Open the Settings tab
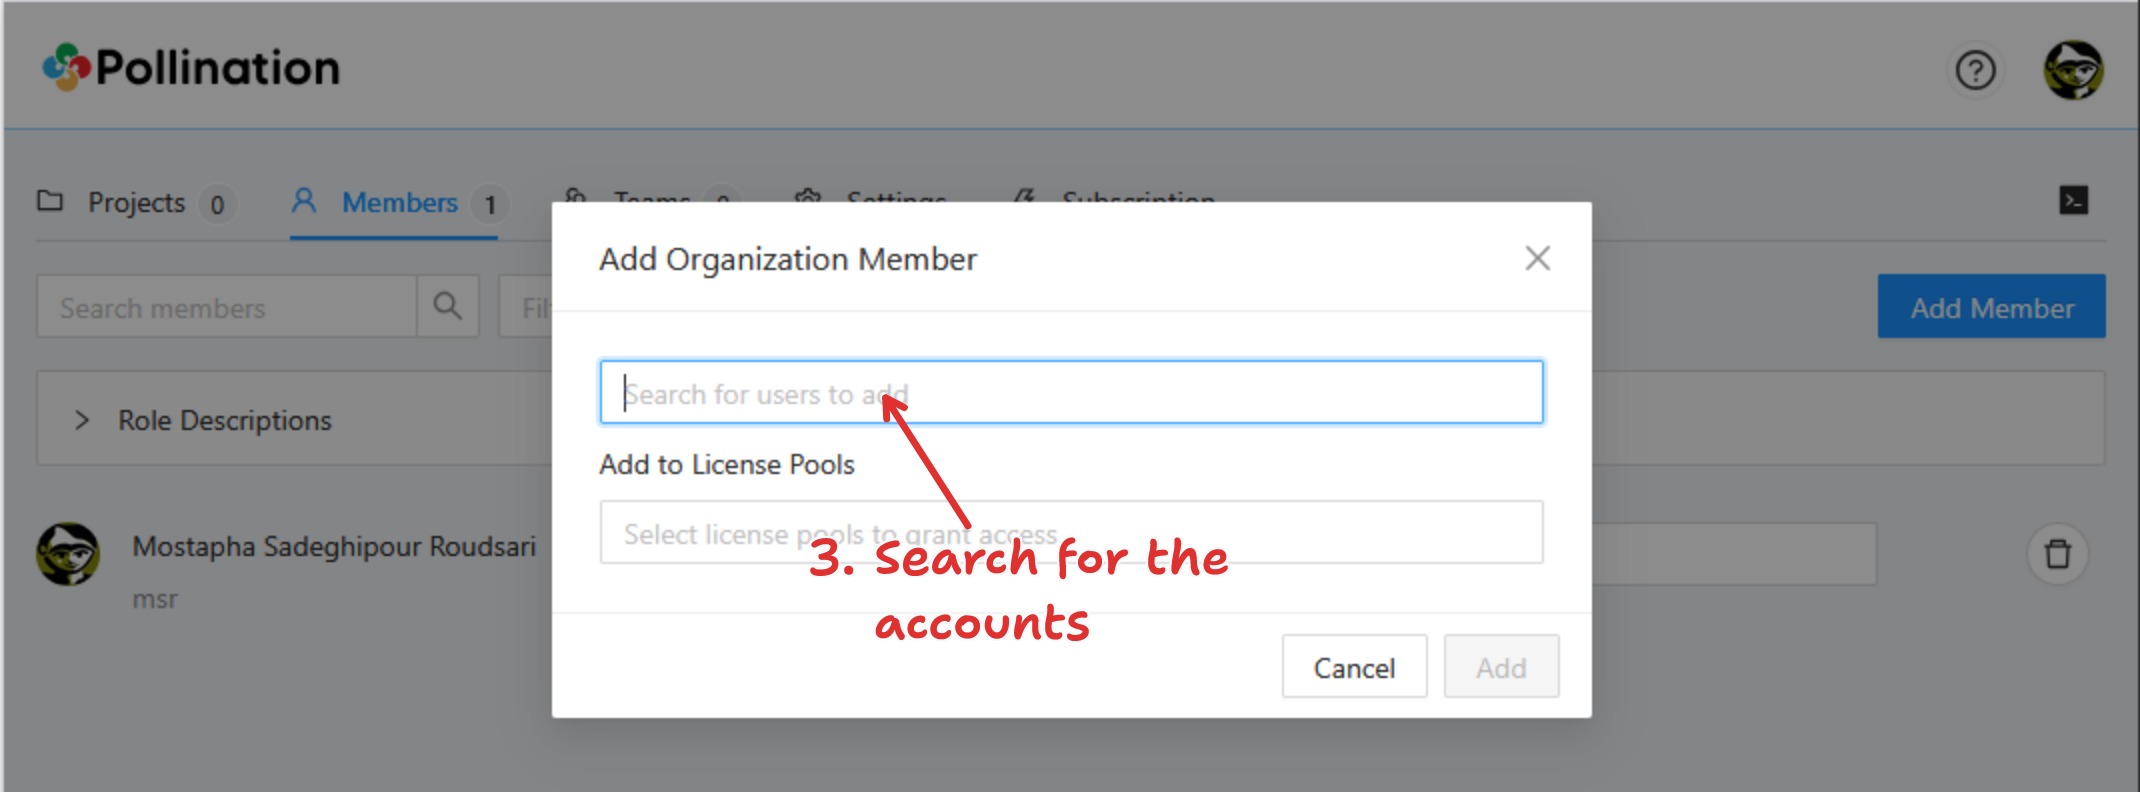The image size is (2140, 792). click(x=895, y=196)
